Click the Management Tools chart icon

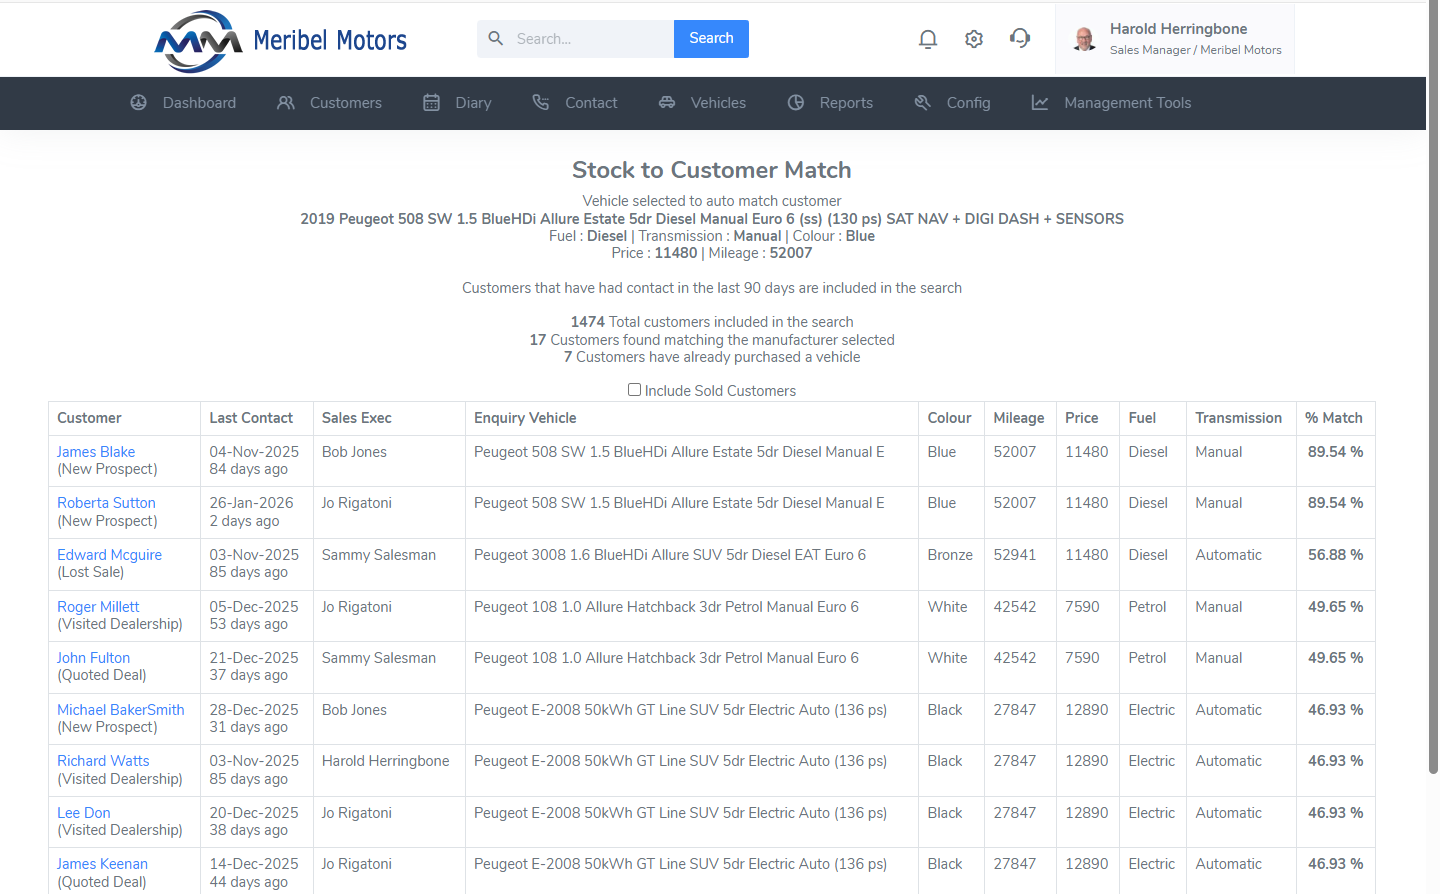[x=1040, y=103]
